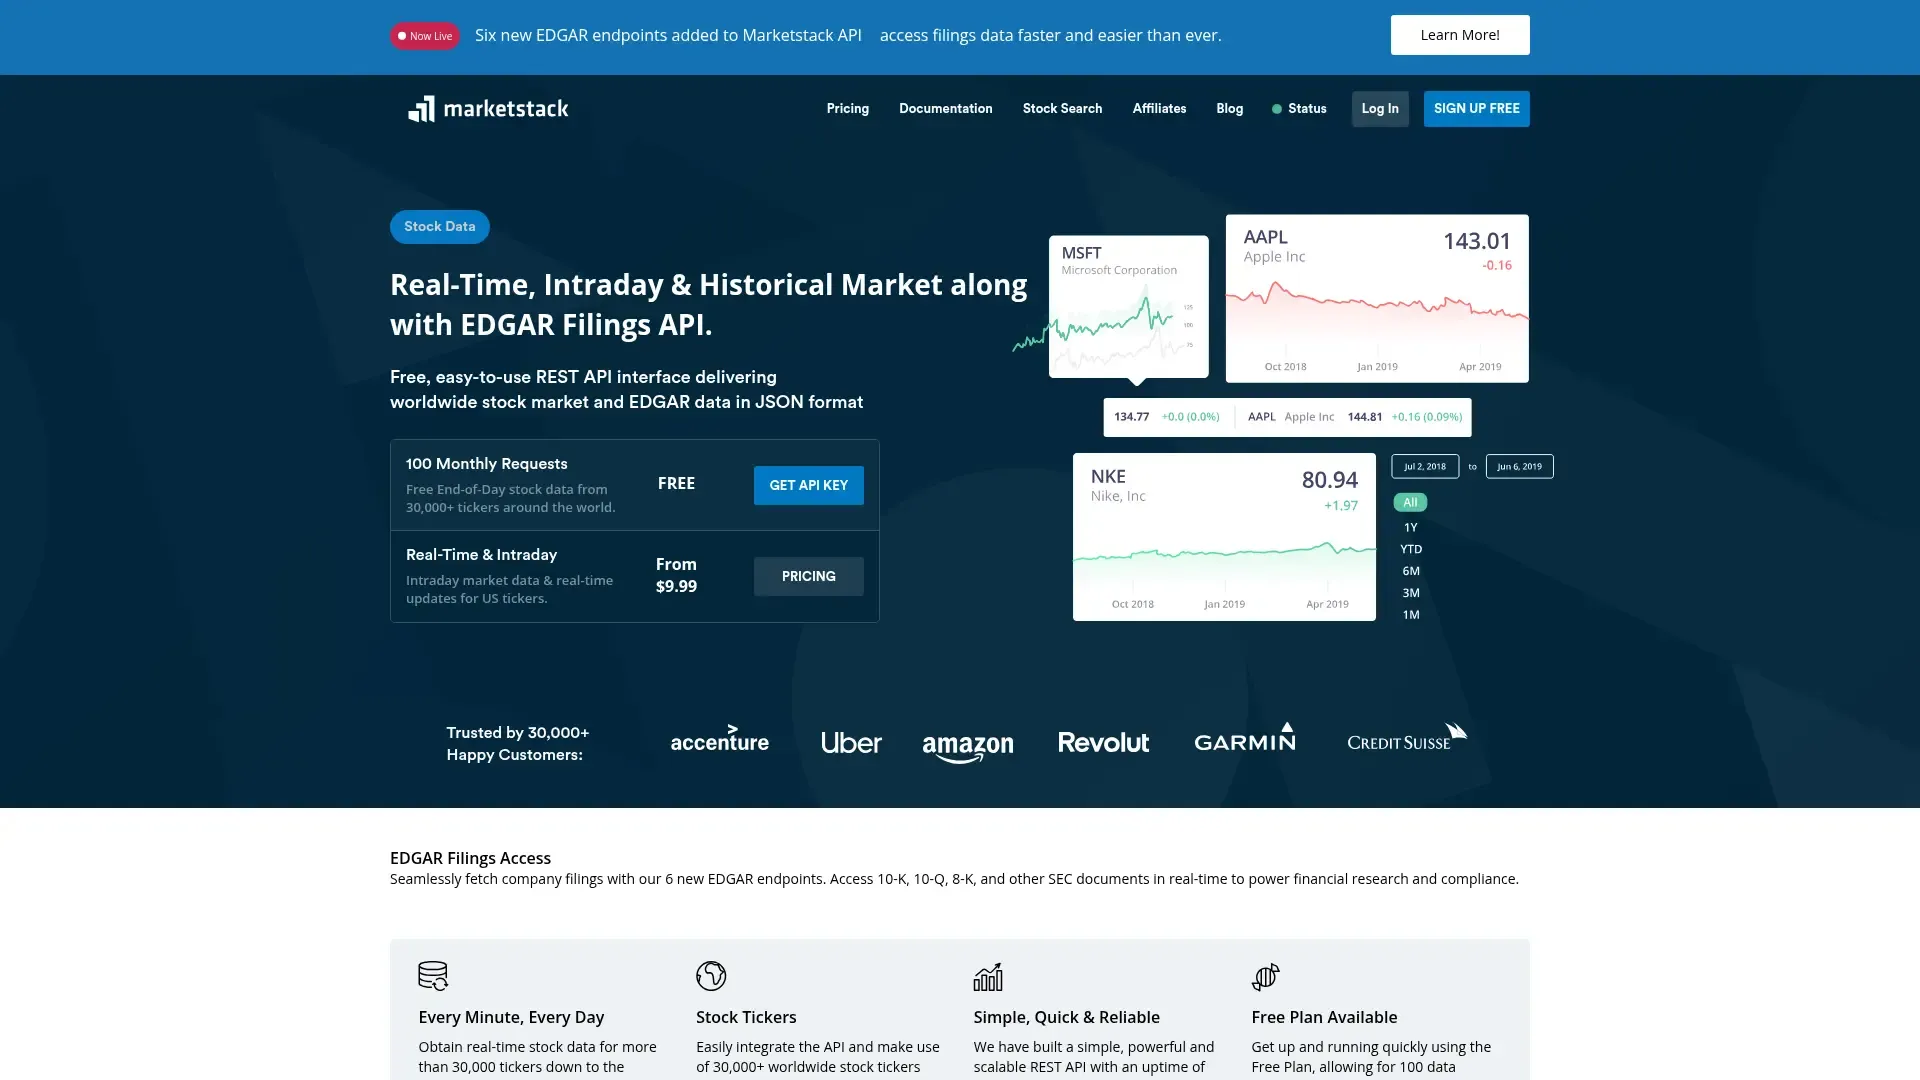1920x1080 pixels.
Task: Click the Amazon logo
Action: 967,745
